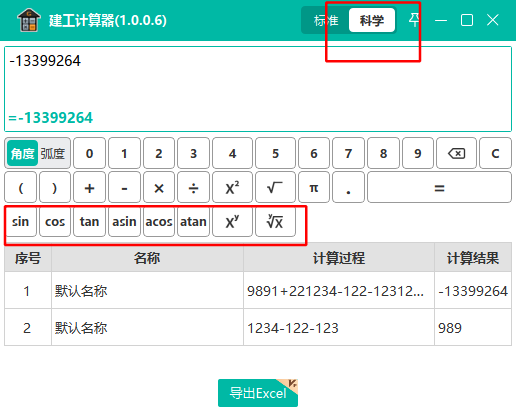Switch to 标准 standard mode
This screenshot has width=516, height=416.
click(326, 21)
